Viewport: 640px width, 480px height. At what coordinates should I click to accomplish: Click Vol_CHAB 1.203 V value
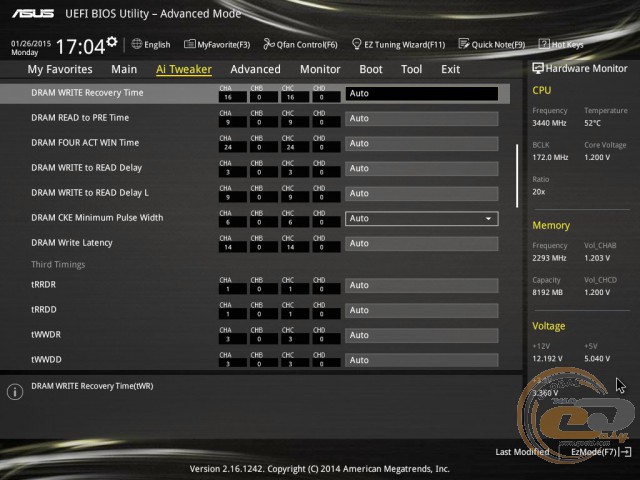point(597,258)
